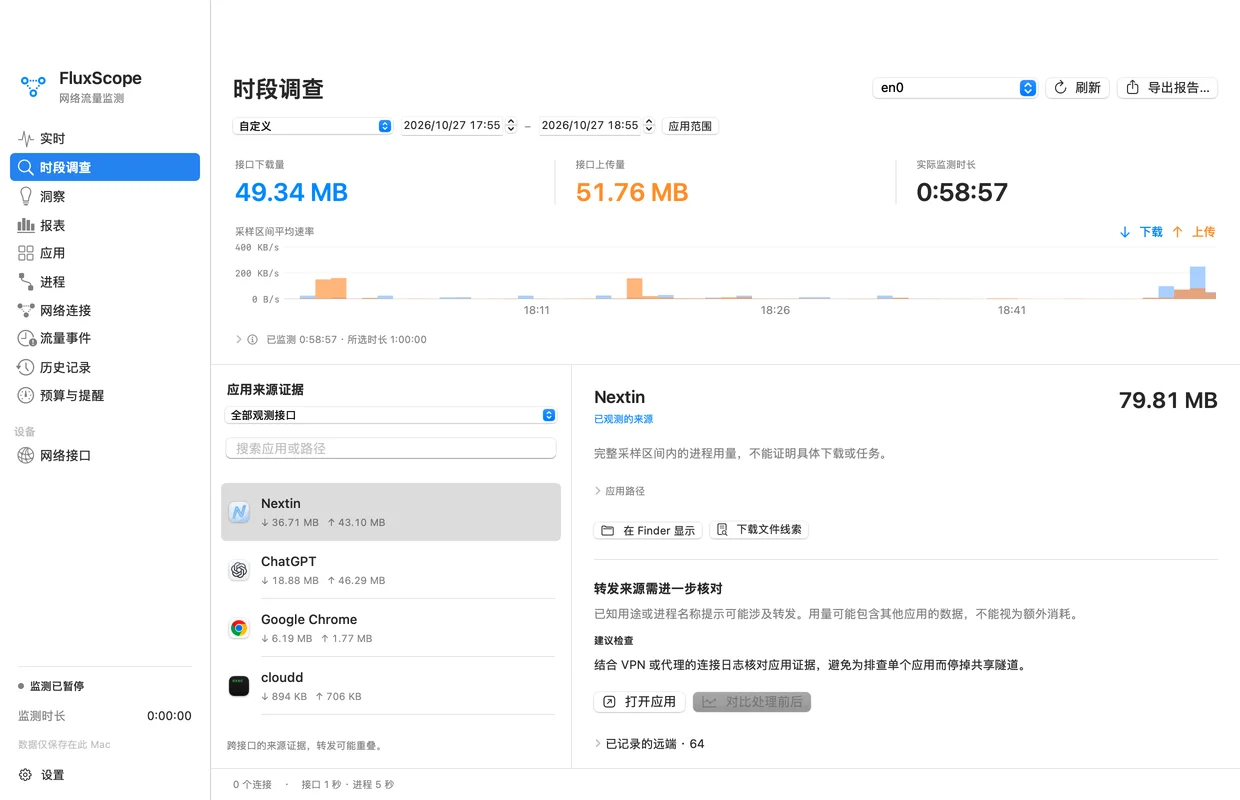Click the Google Chrome icon in list
The height and width of the screenshot is (800, 1240).
click(x=239, y=628)
